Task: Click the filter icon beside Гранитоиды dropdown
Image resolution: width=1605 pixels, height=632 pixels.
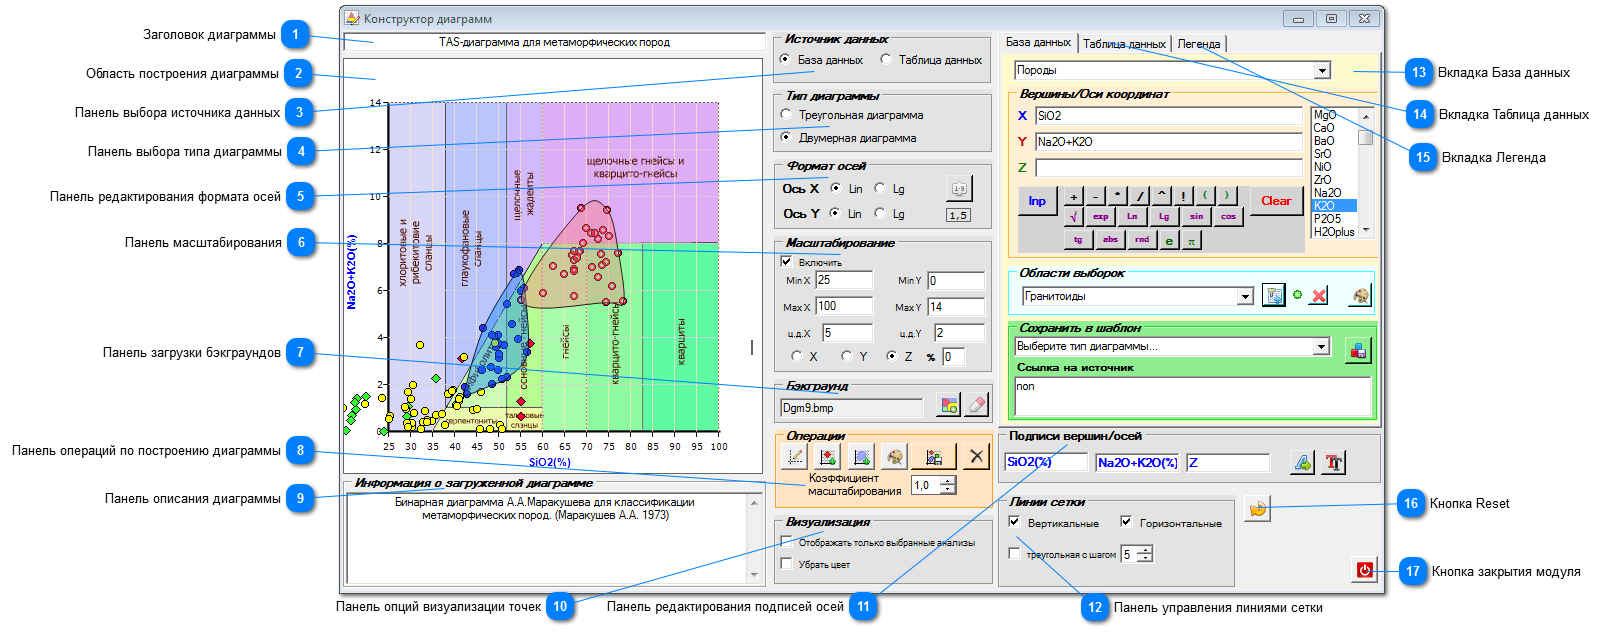Action: pyautogui.click(x=1272, y=295)
